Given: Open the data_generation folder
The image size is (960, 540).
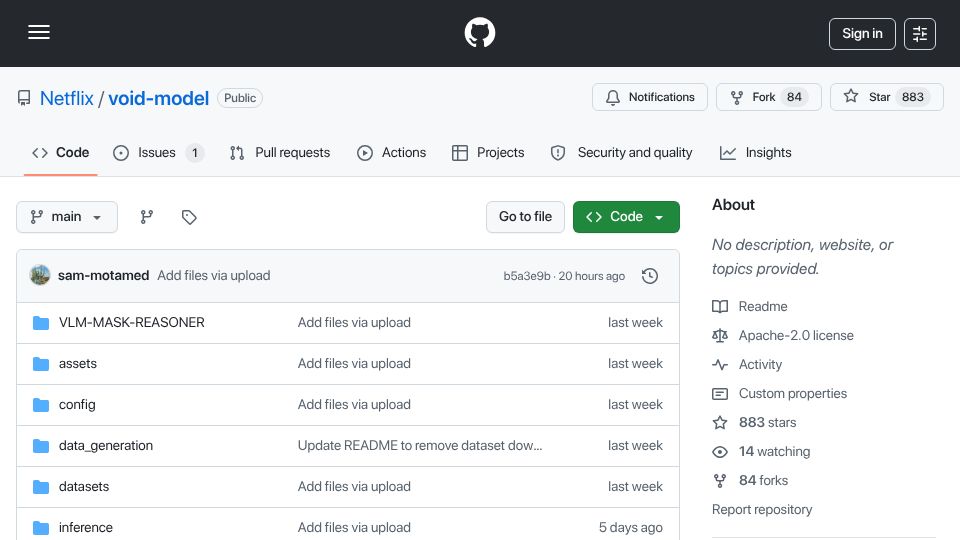Looking at the screenshot, I should (106, 446).
